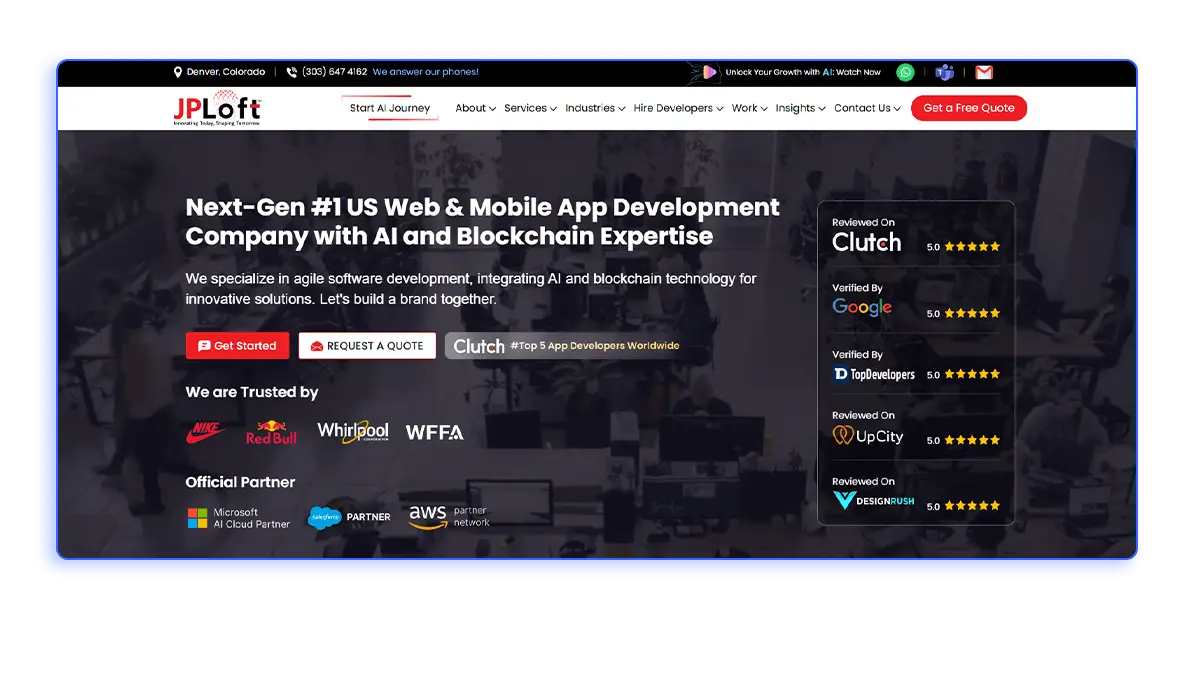Click the Nike logo

point(206,432)
